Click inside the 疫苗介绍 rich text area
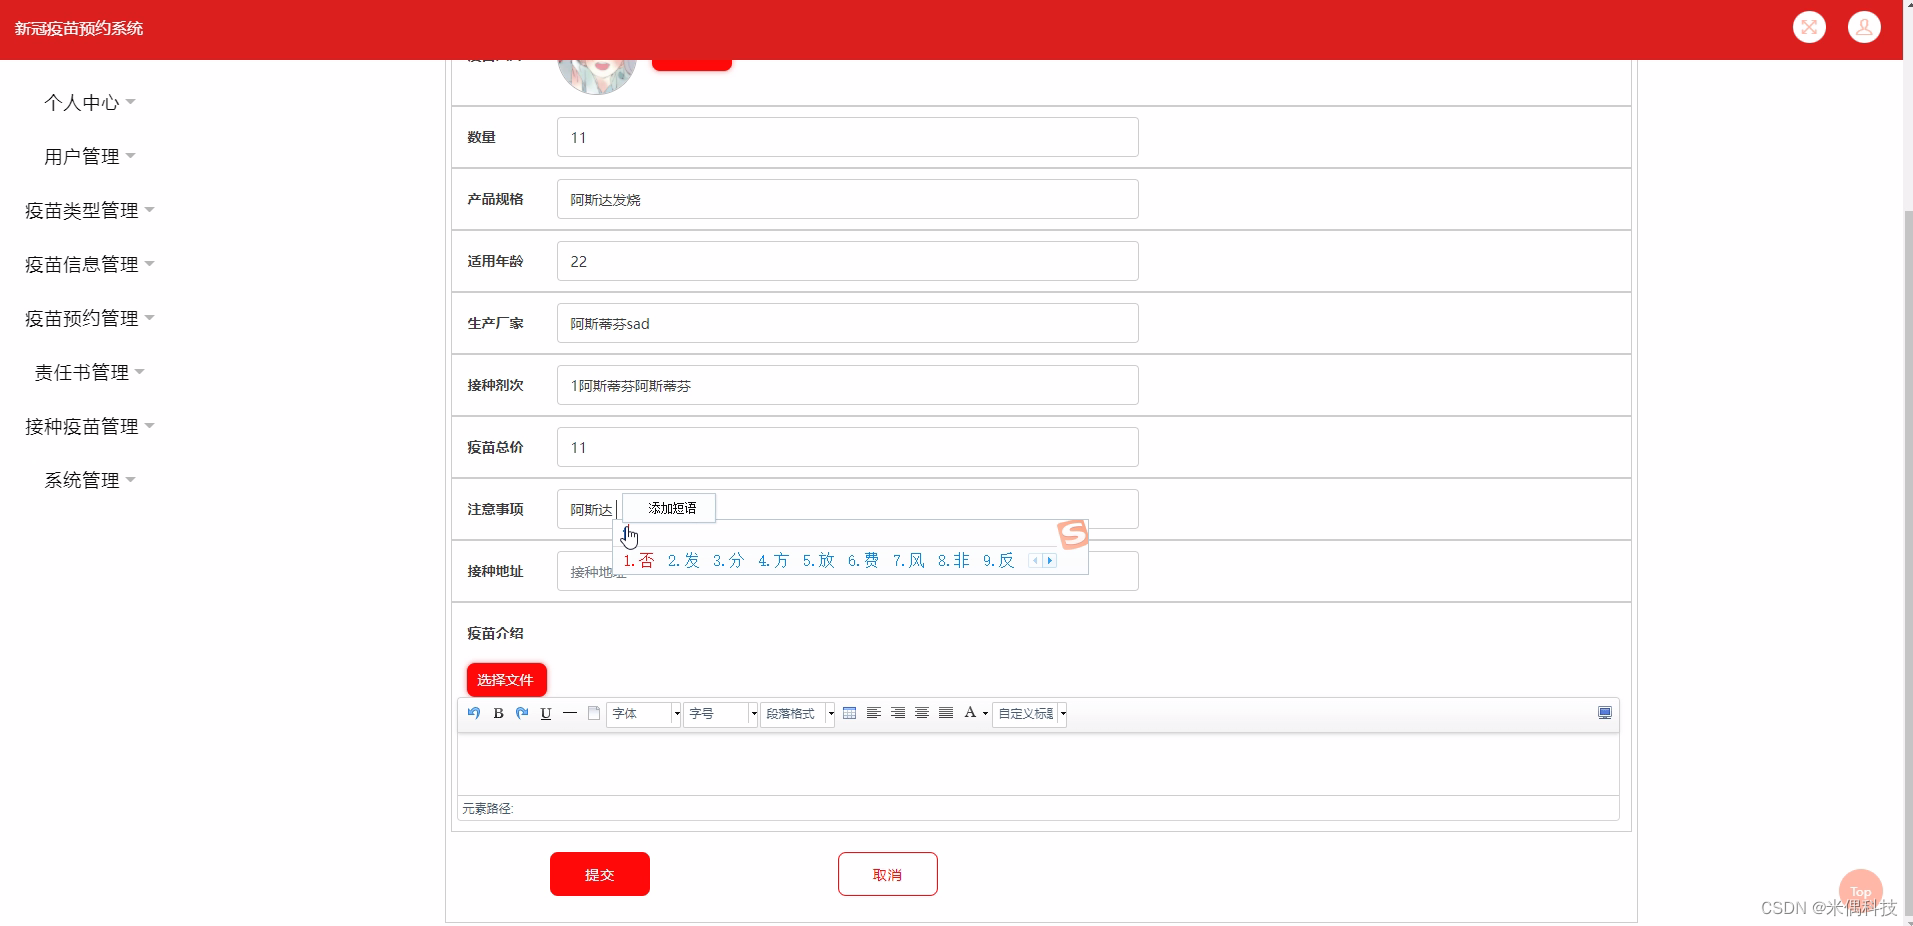 (x=1038, y=764)
